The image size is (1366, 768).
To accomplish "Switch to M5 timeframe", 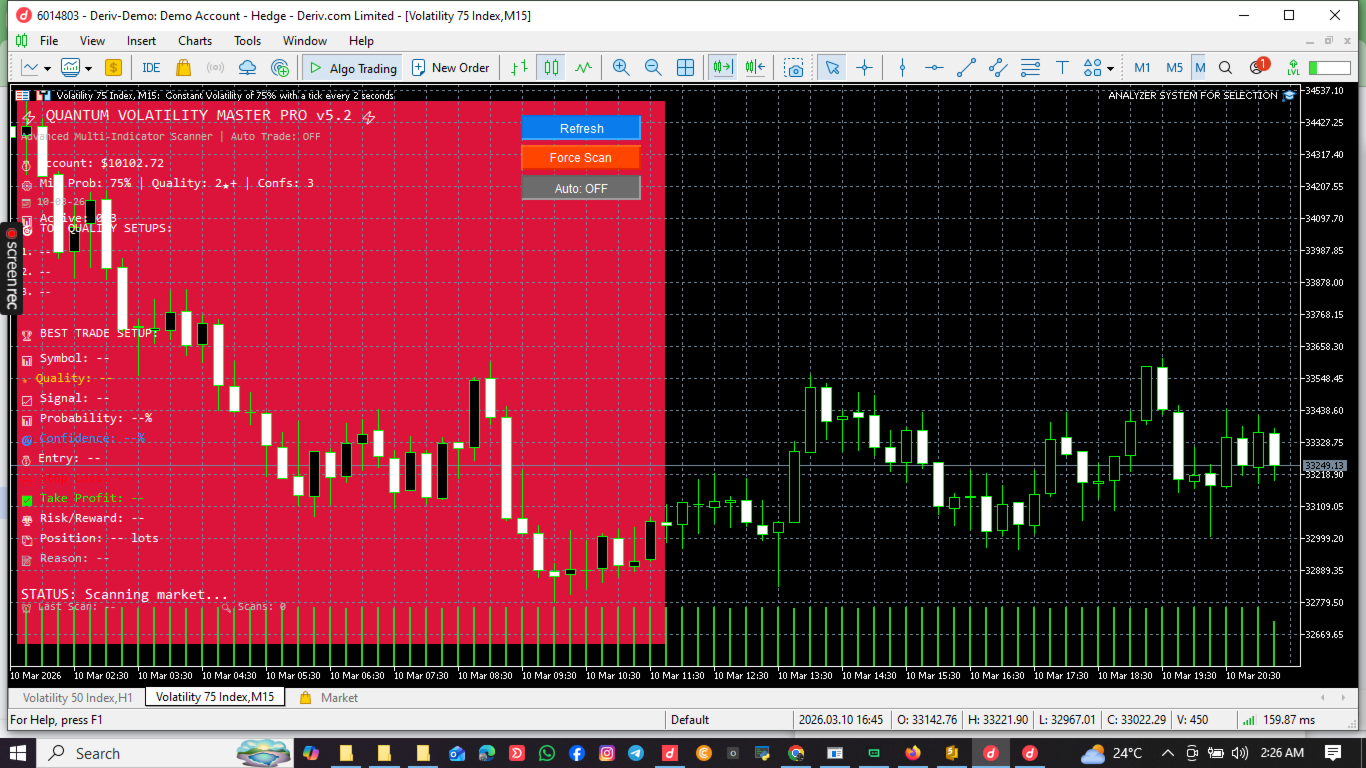I will 1174,68.
